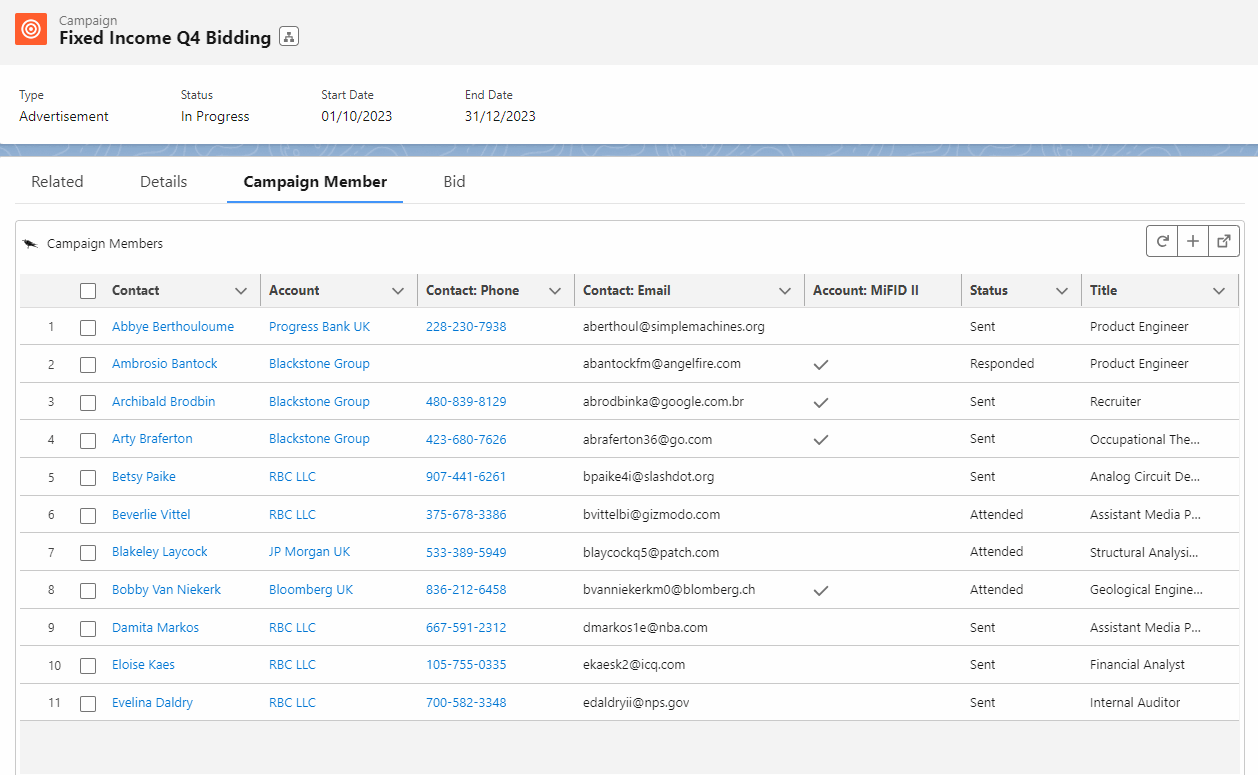This screenshot has height=775, width=1258.
Task: Click Attended status for Blakeley Laycock
Action: click(996, 551)
